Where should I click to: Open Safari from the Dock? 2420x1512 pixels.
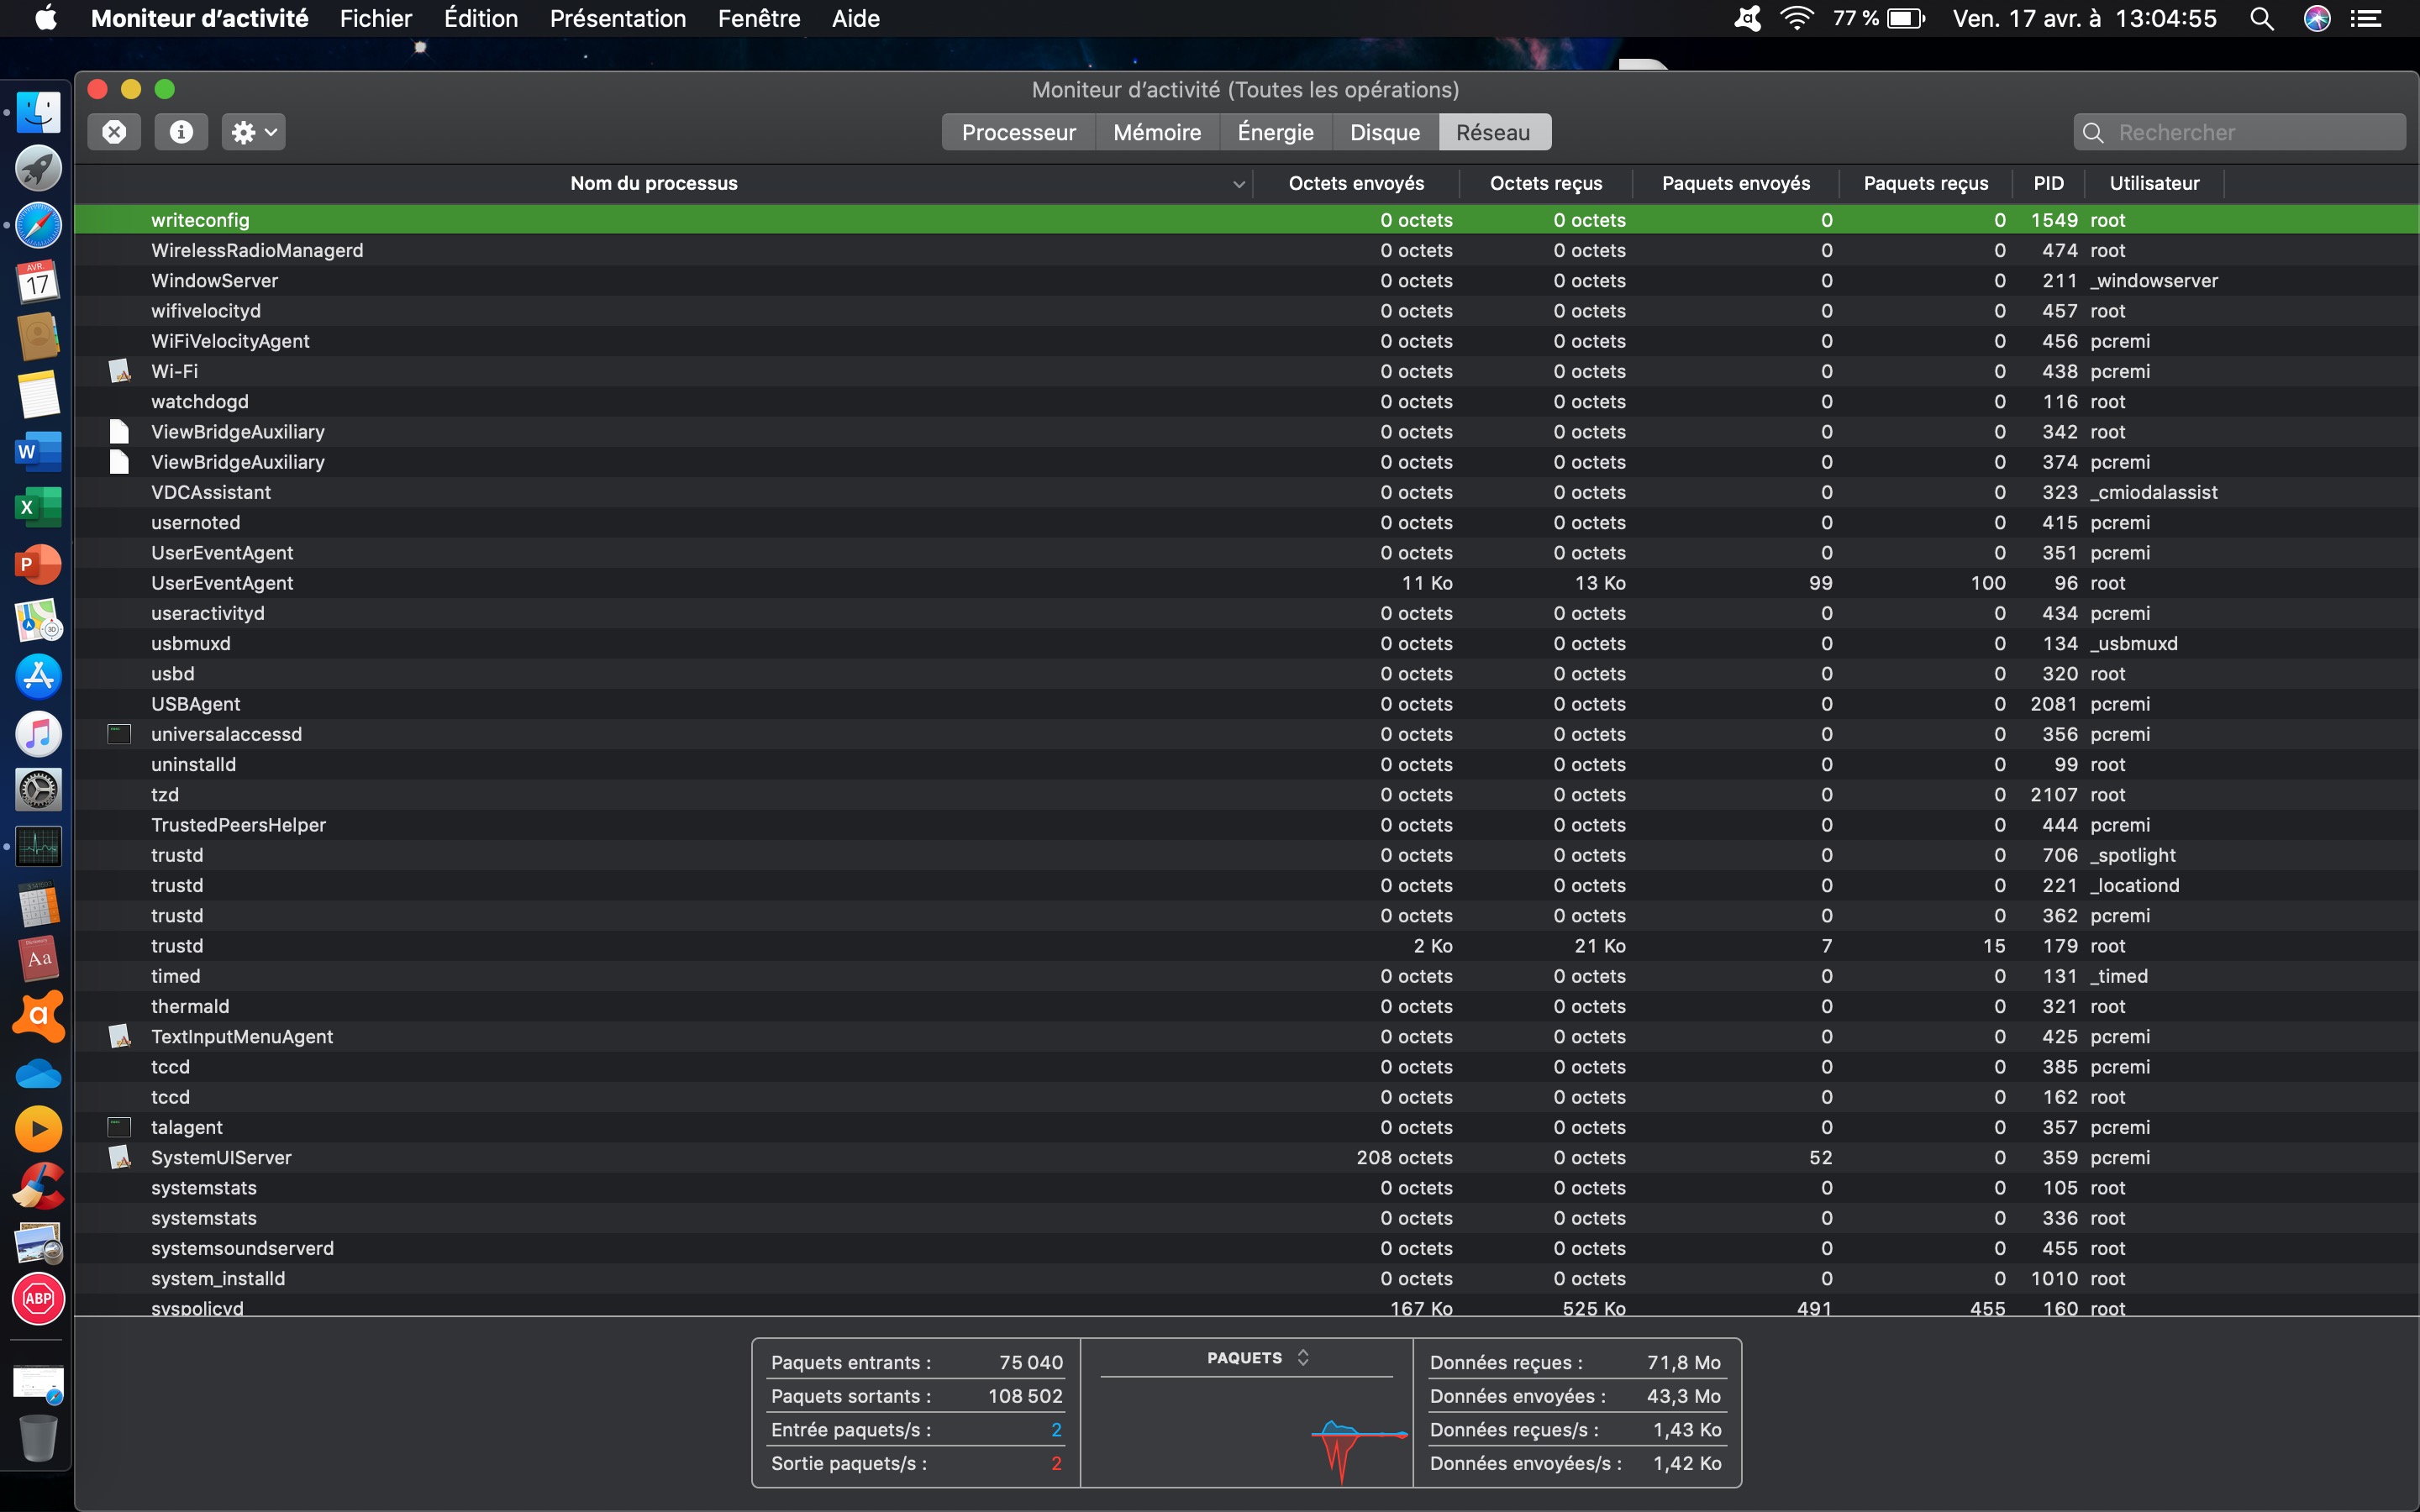[38, 226]
